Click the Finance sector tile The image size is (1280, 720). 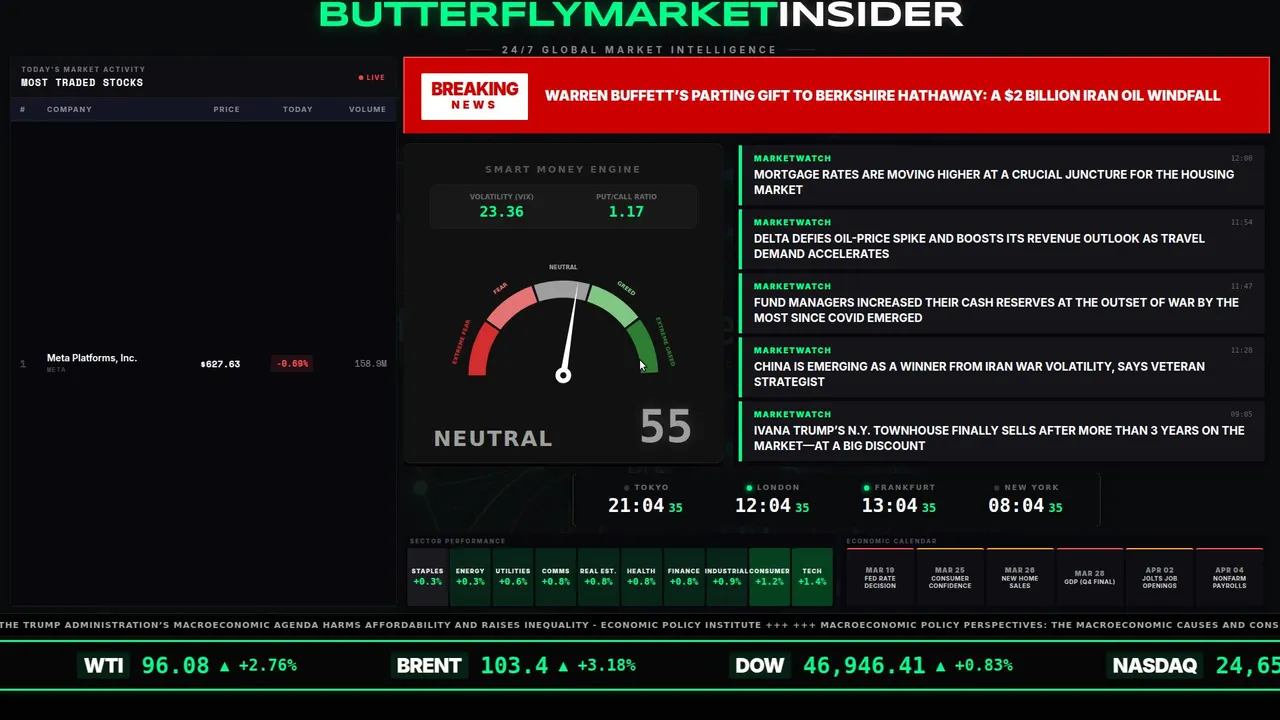point(684,577)
